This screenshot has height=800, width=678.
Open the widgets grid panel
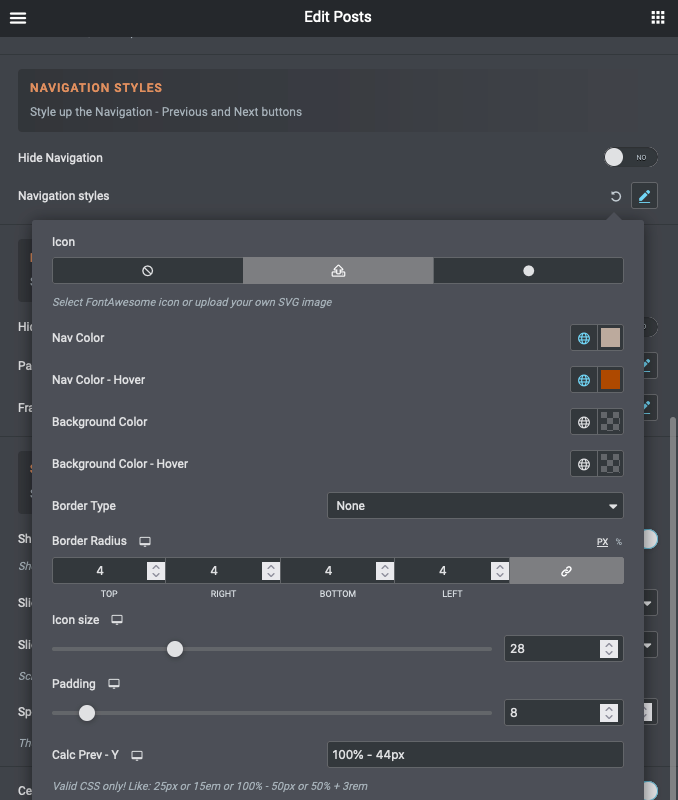coord(658,17)
